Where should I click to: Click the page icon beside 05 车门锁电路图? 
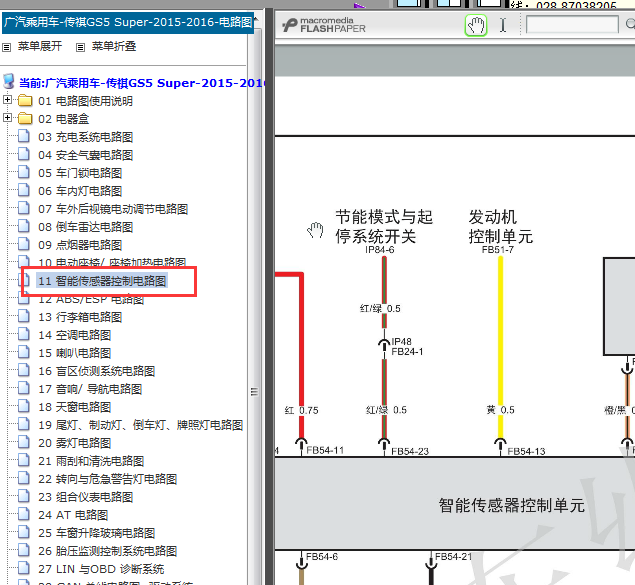24,172
